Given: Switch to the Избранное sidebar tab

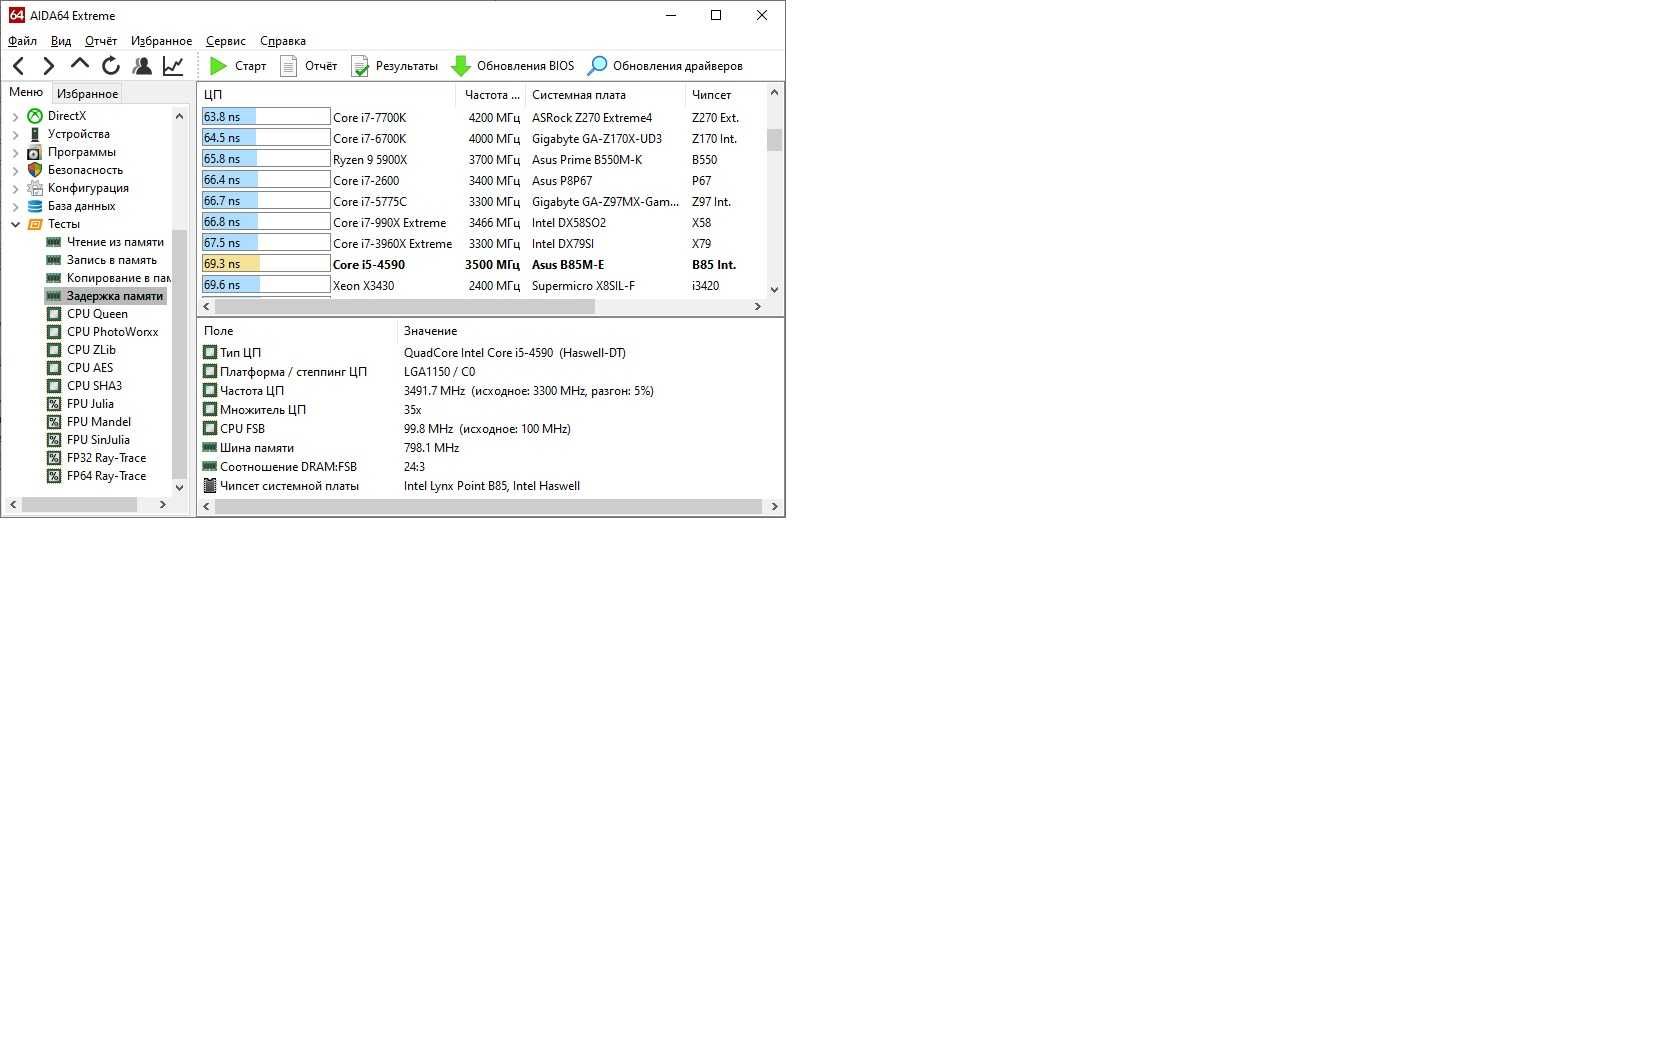Looking at the screenshot, I should coord(87,94).
